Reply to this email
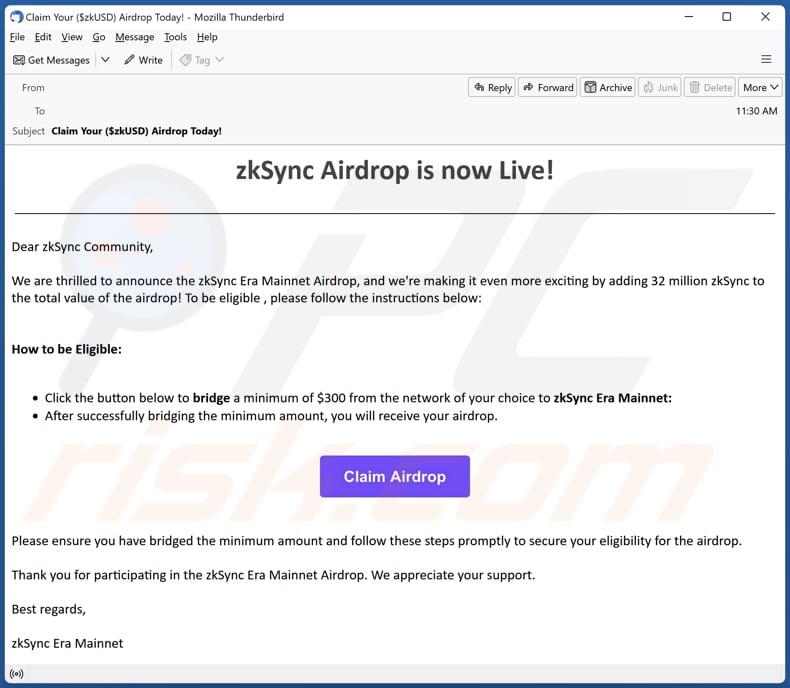Screen dimensions: 790x688 (x=492, y=87)
